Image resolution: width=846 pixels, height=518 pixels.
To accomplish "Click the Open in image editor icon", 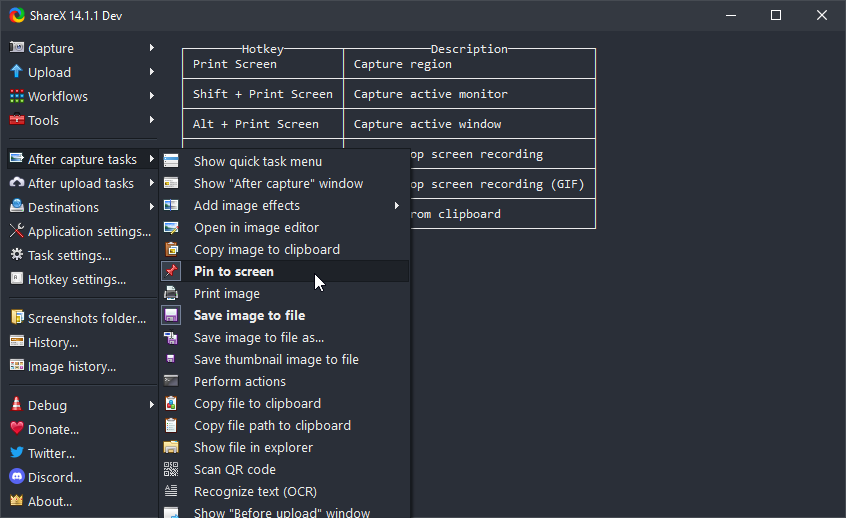I will [x=171, y=227].
